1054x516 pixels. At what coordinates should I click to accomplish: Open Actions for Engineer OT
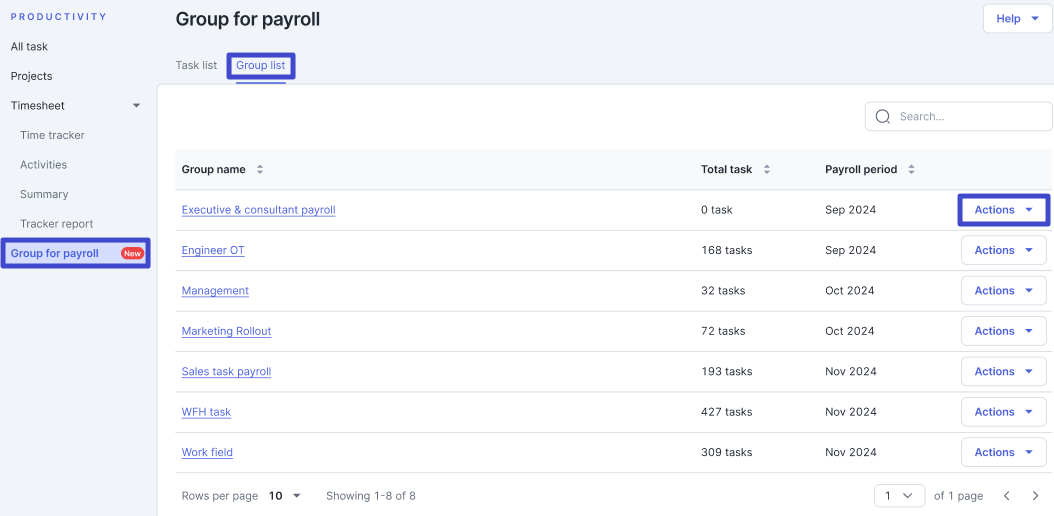point(1004,250)
